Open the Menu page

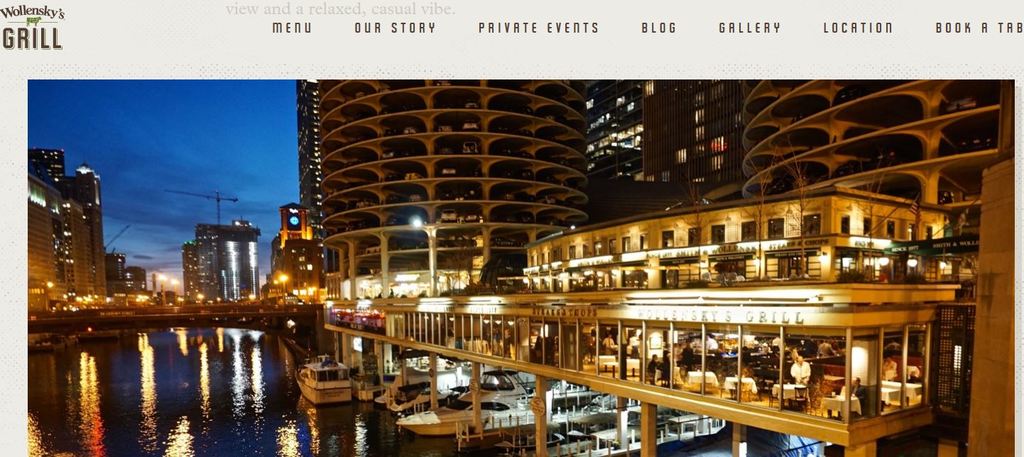click(x=292, y=27)
